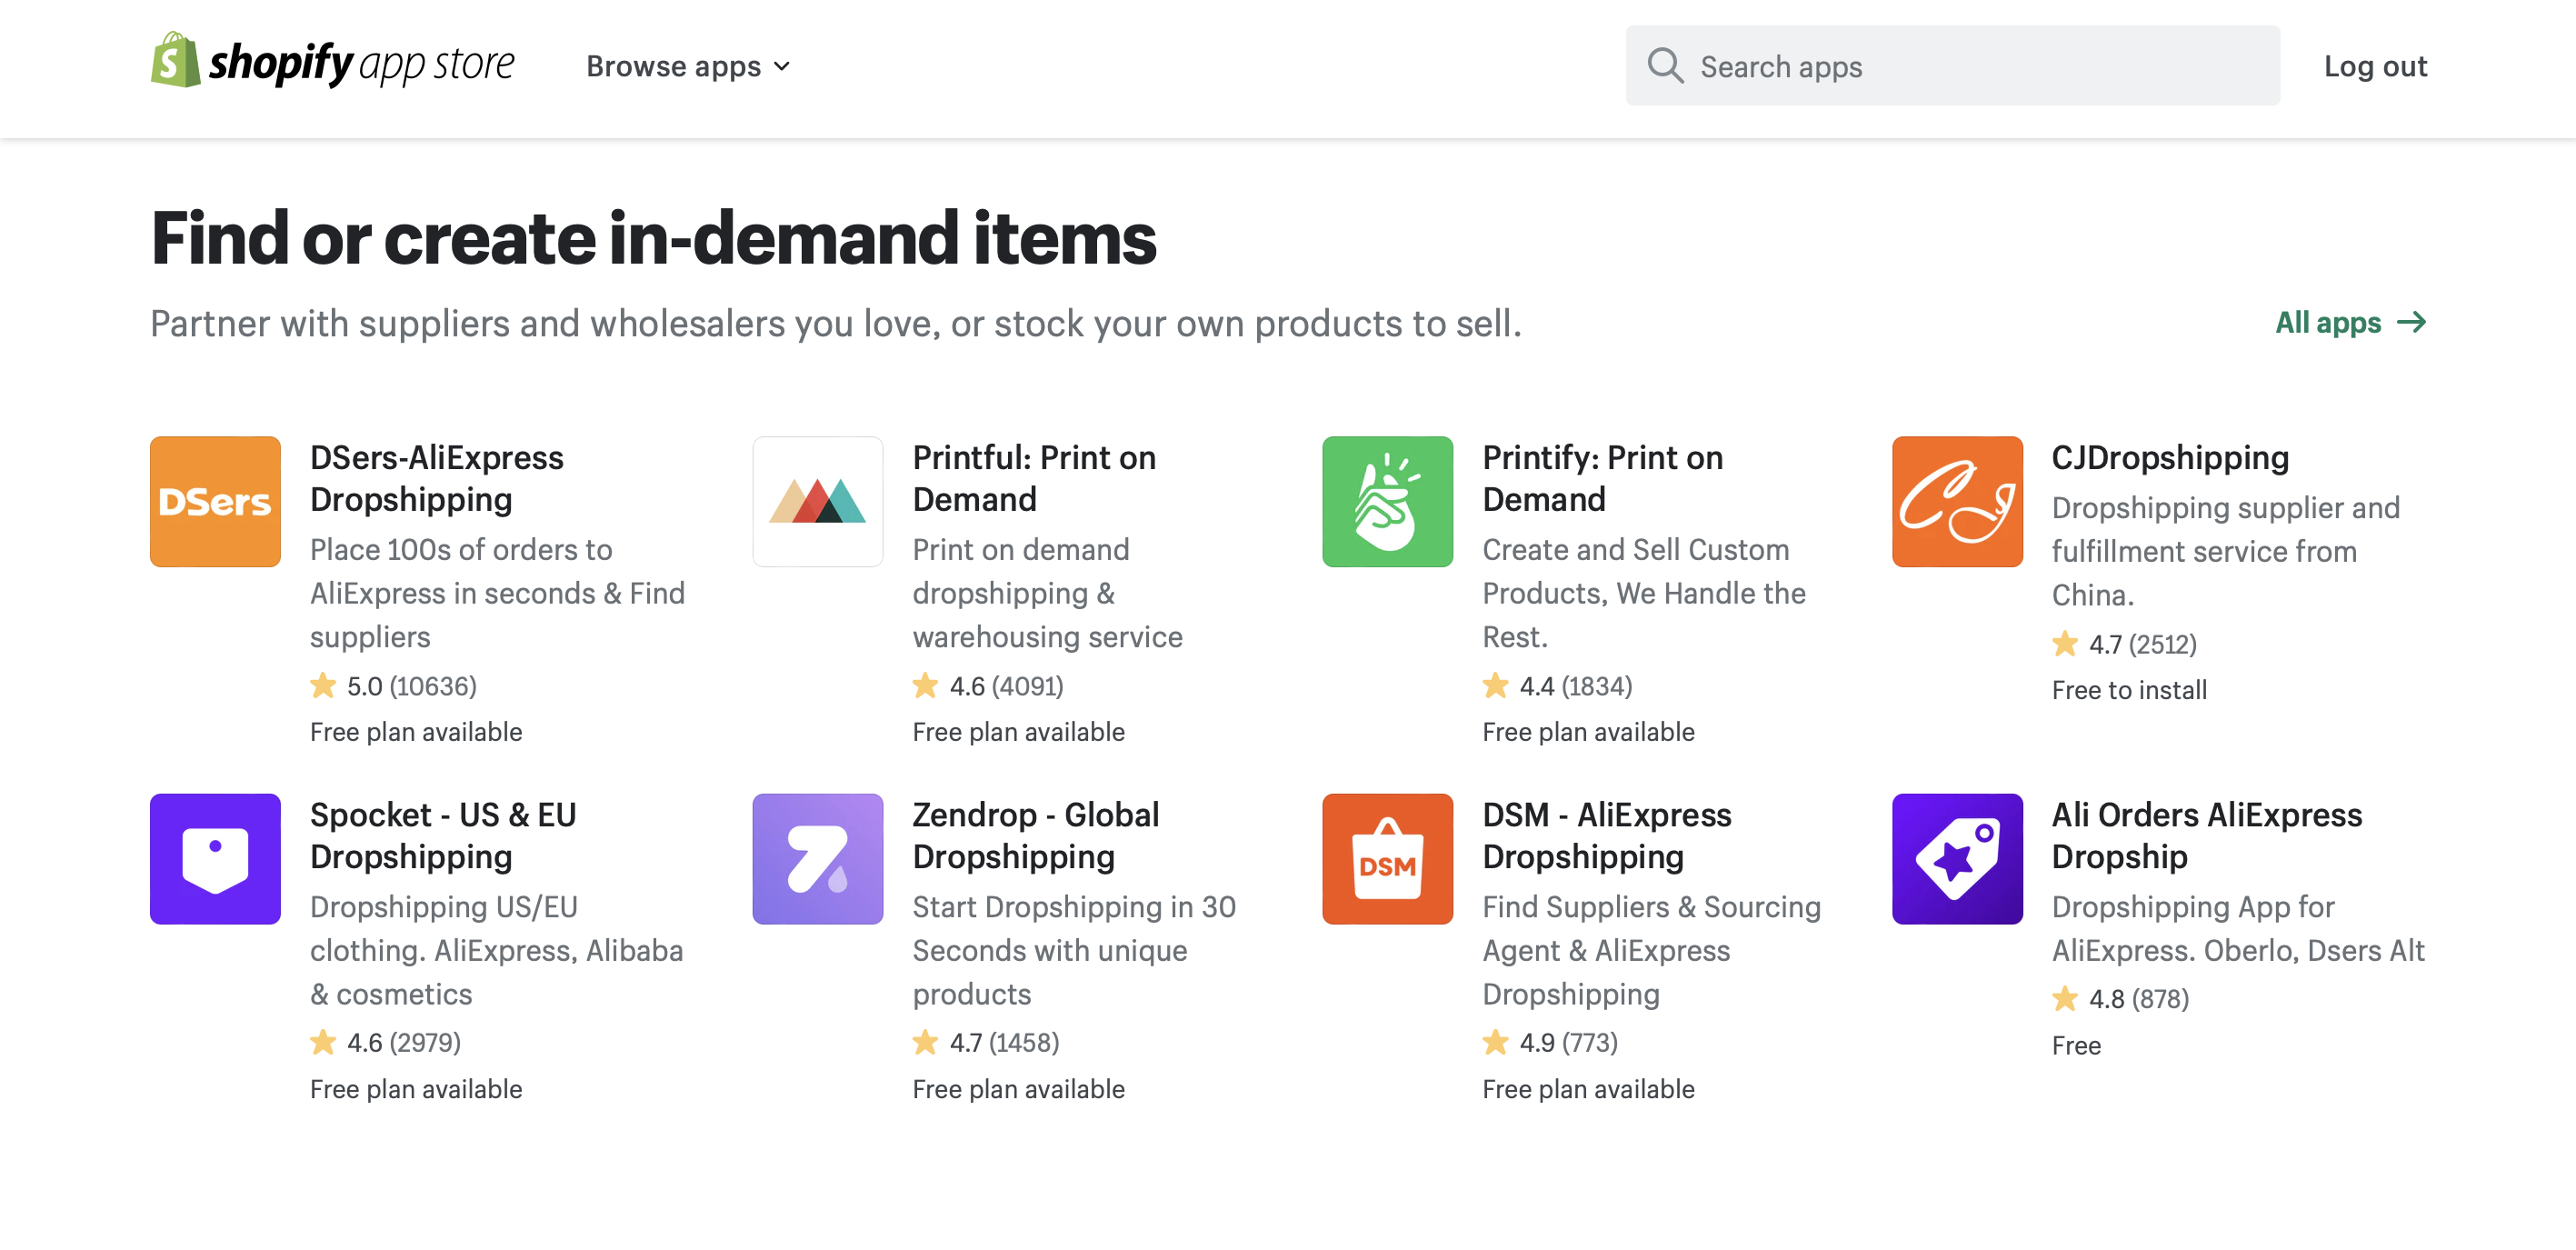Screen dimensions: 2576x1250
Task: Click the Ali Orders star tag icon
Action: pos(1957,858)
